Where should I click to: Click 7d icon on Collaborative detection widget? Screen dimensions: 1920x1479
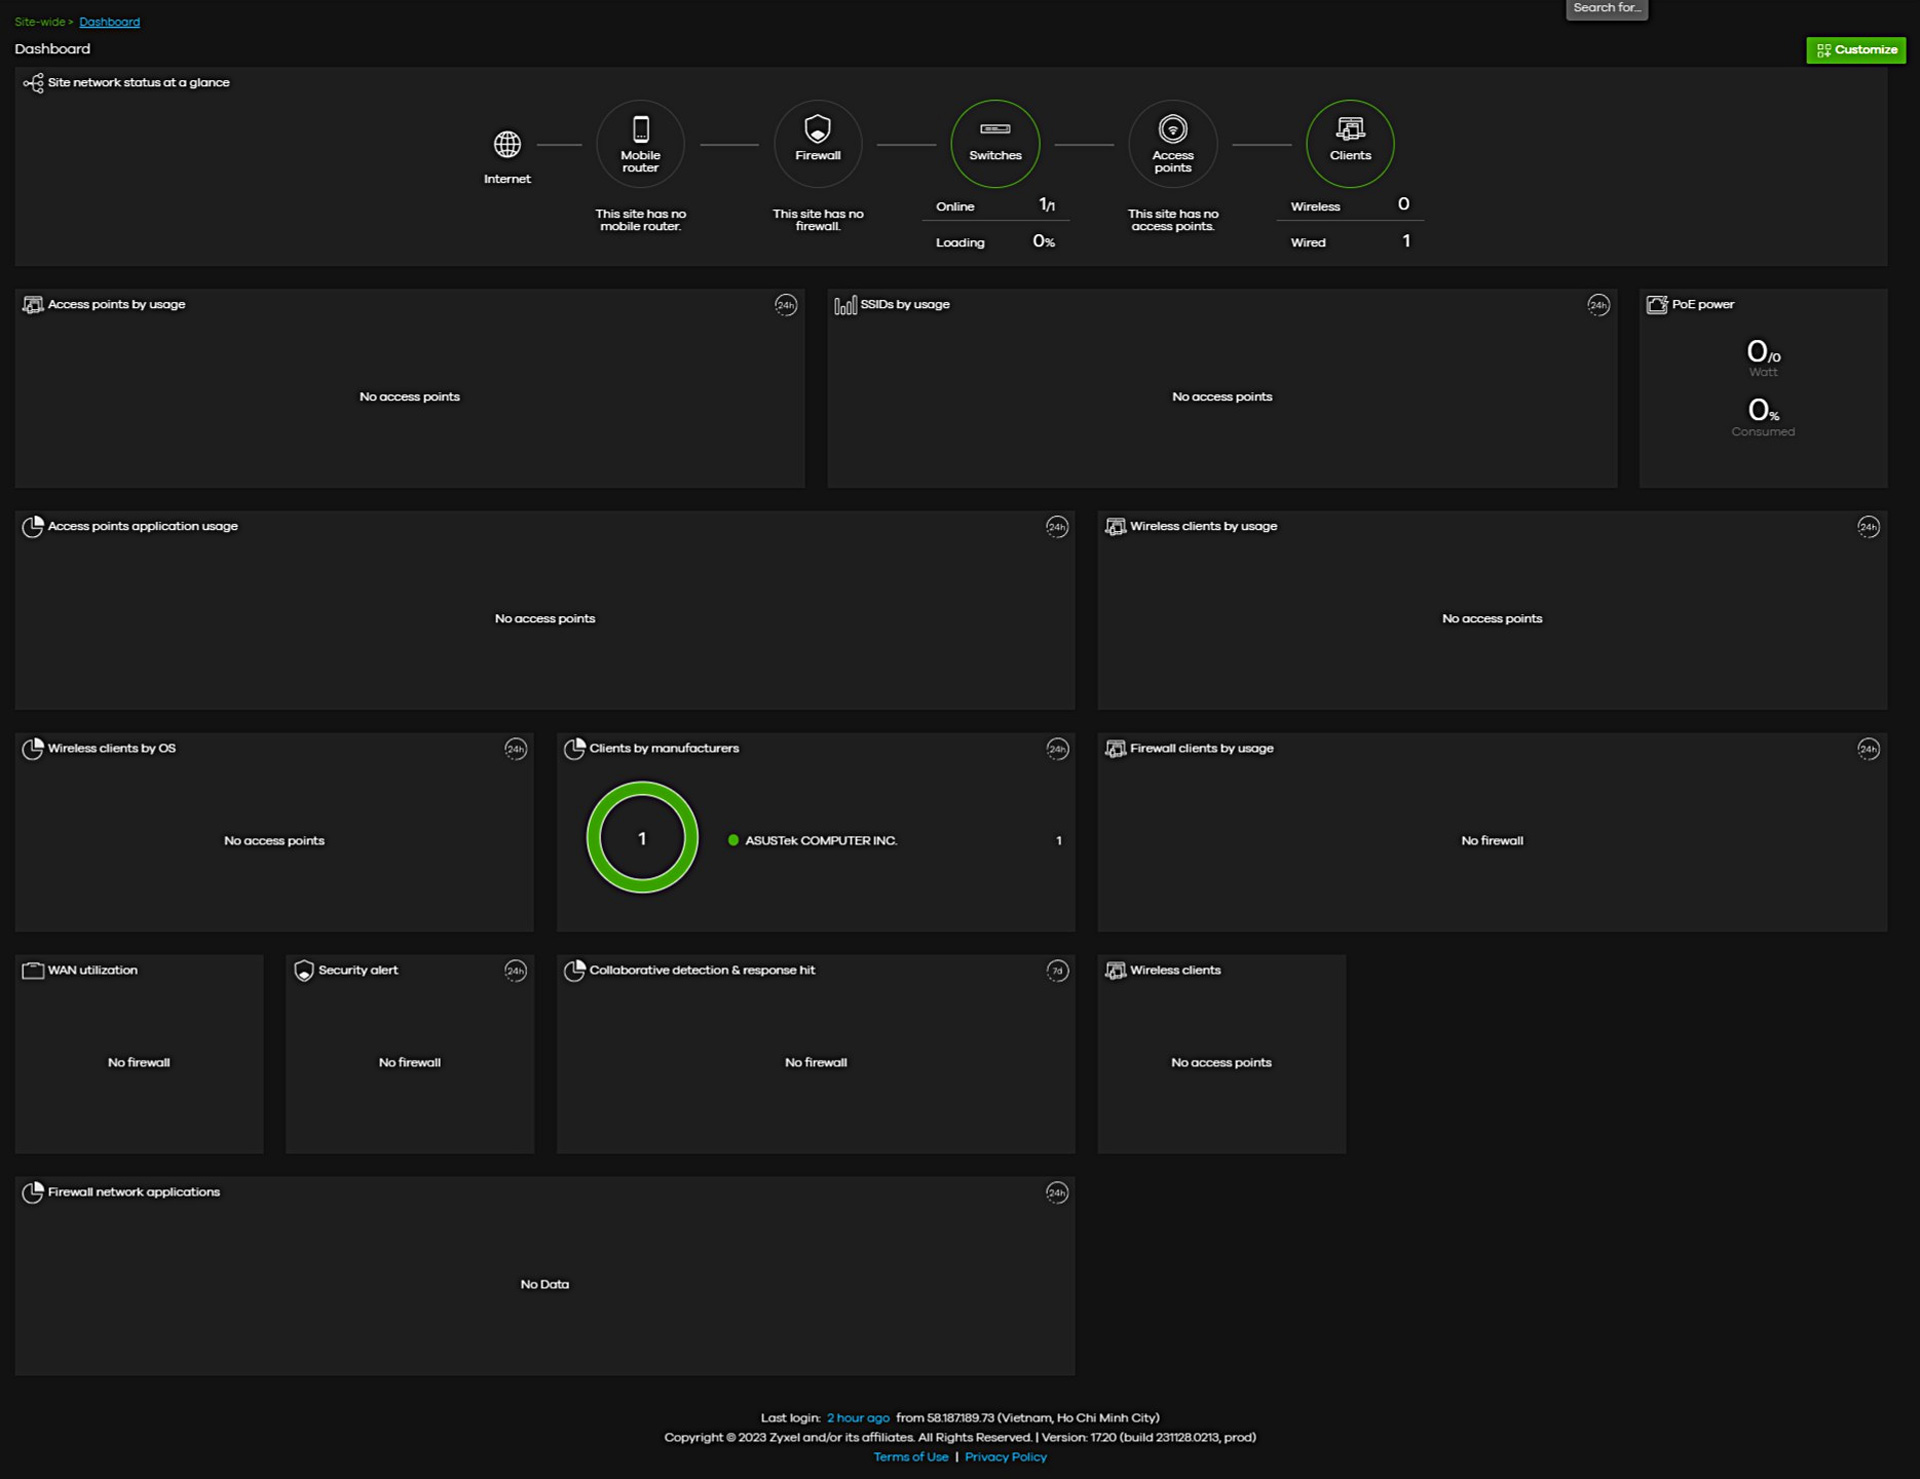1057,971
